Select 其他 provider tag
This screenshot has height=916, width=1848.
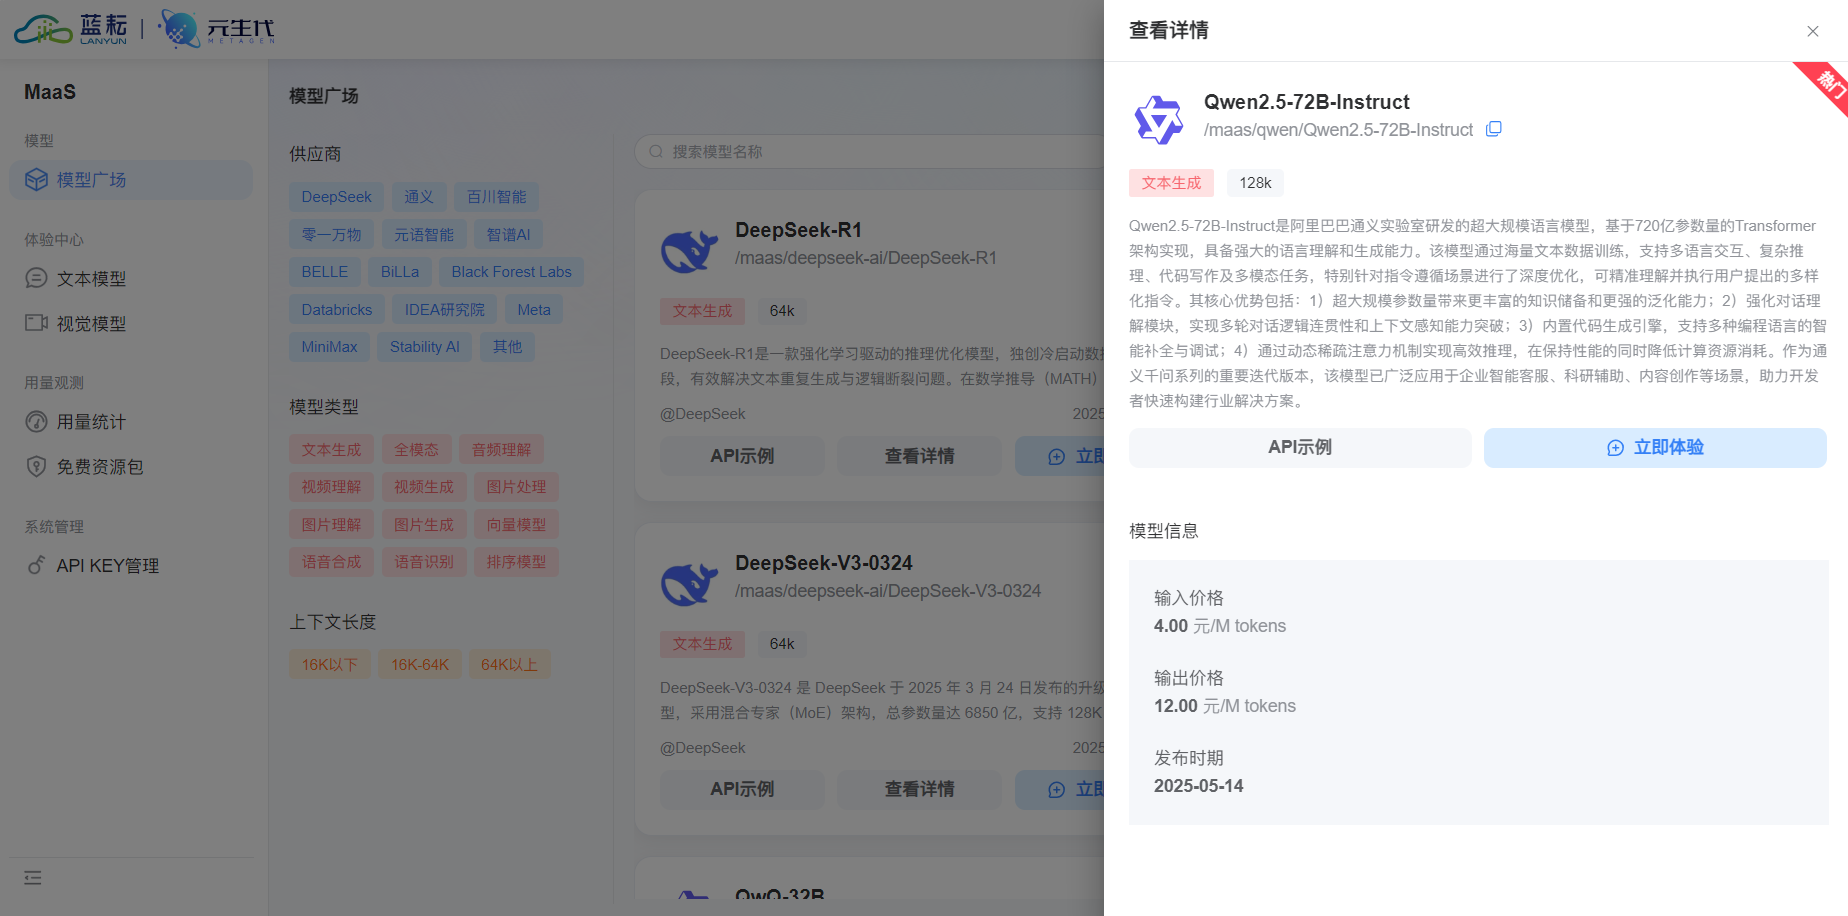pyautogui.click(x=507, y=347)
